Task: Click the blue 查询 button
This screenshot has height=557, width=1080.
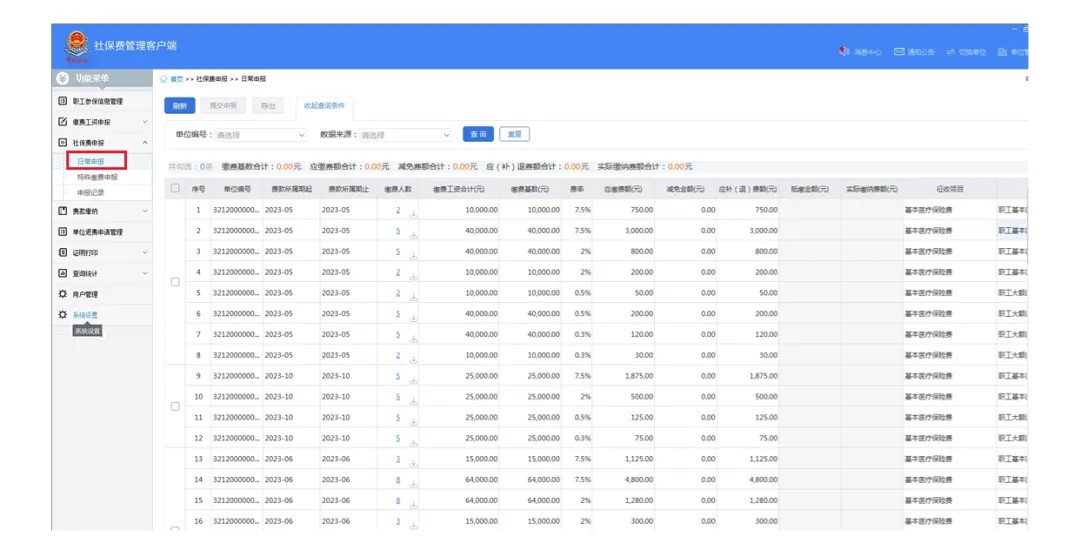Action: coord(478,134)
